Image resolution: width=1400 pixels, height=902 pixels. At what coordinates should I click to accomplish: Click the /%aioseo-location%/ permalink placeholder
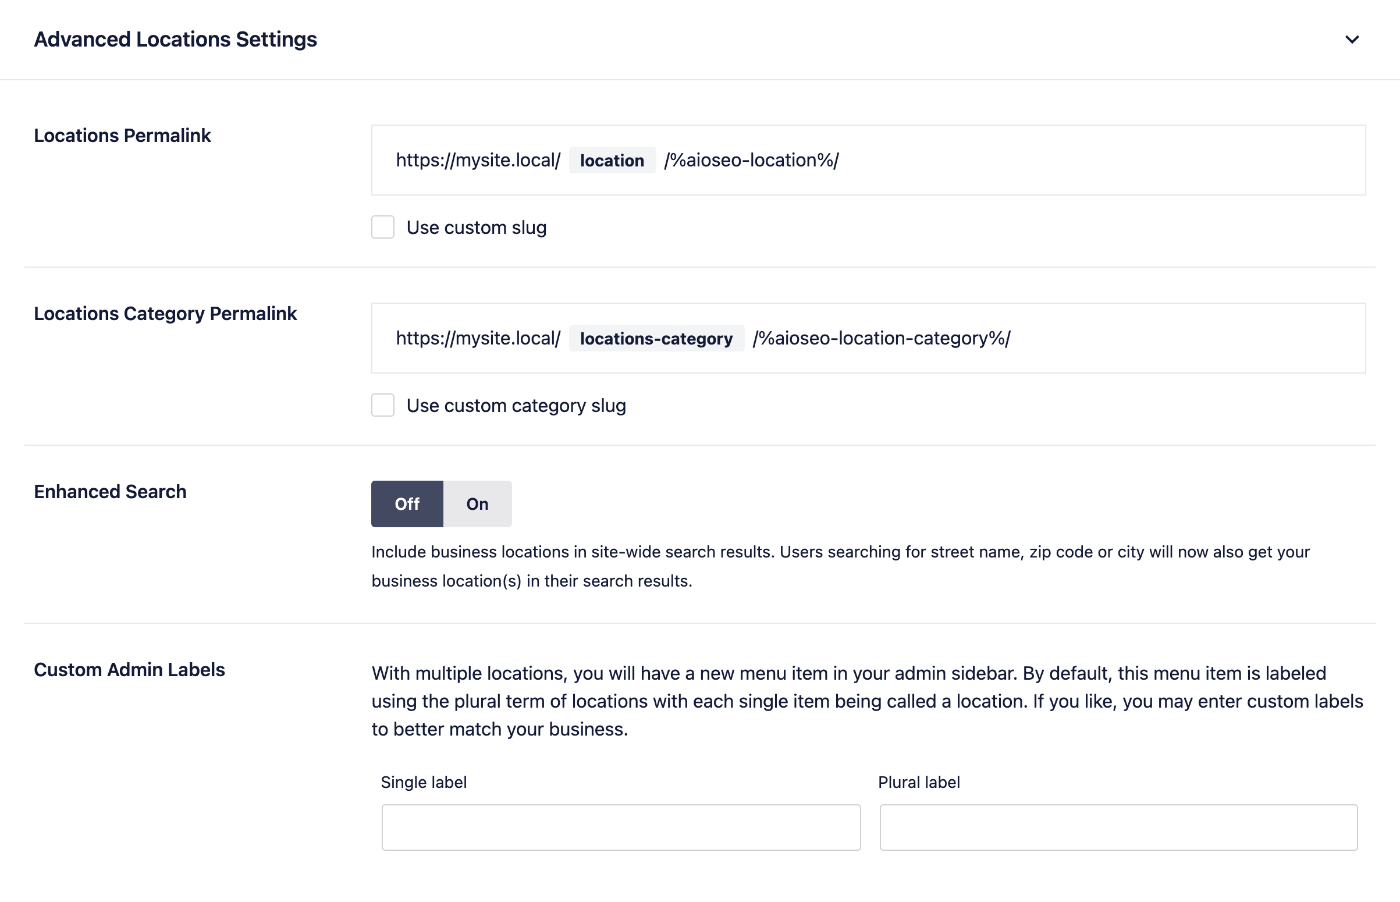[x=751, y=161]
